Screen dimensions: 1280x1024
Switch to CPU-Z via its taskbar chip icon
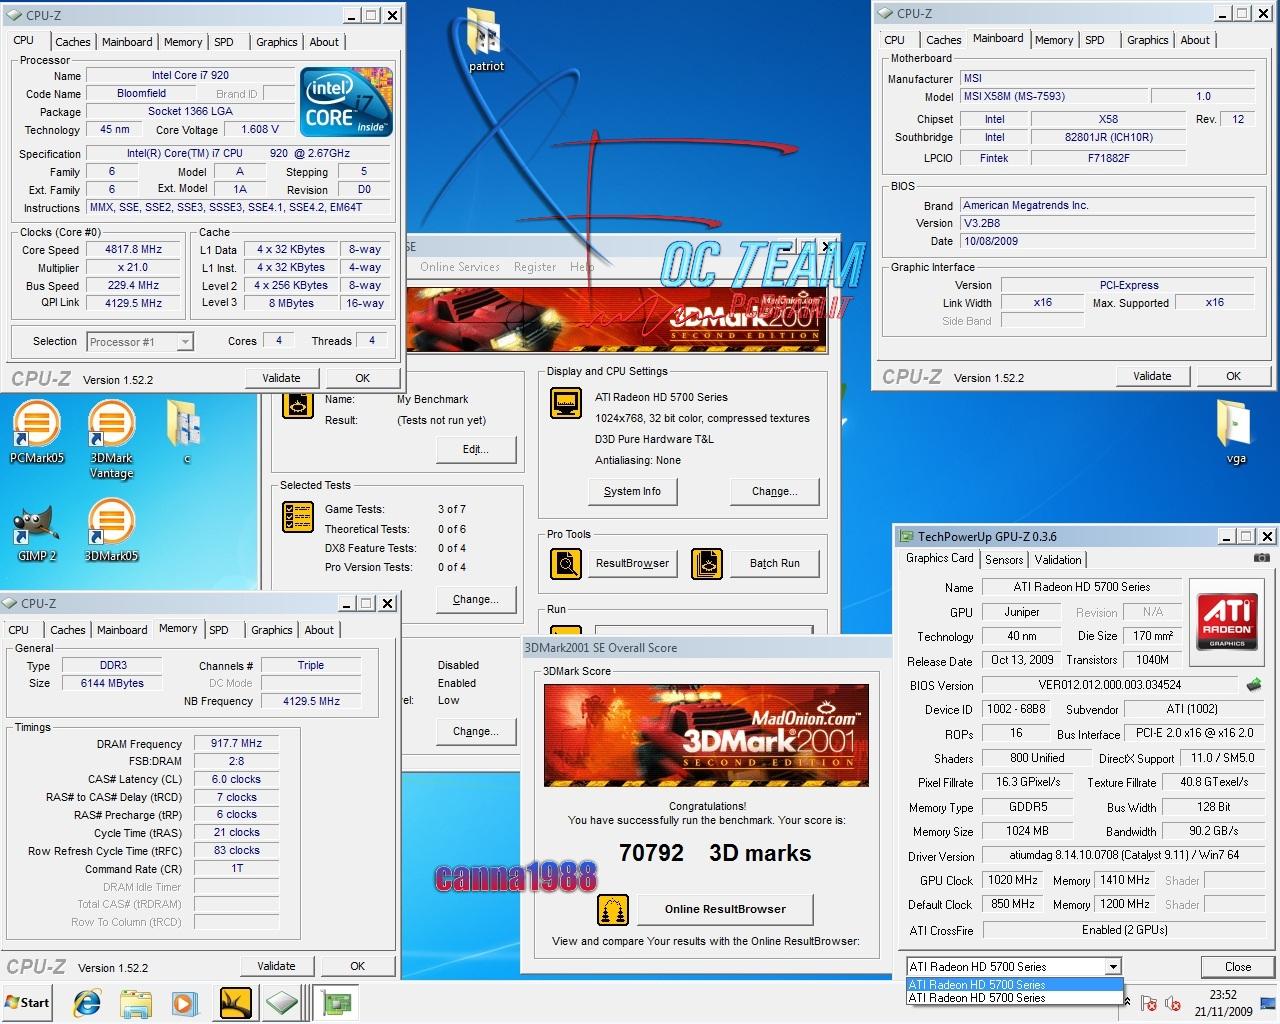point(282,1003)
